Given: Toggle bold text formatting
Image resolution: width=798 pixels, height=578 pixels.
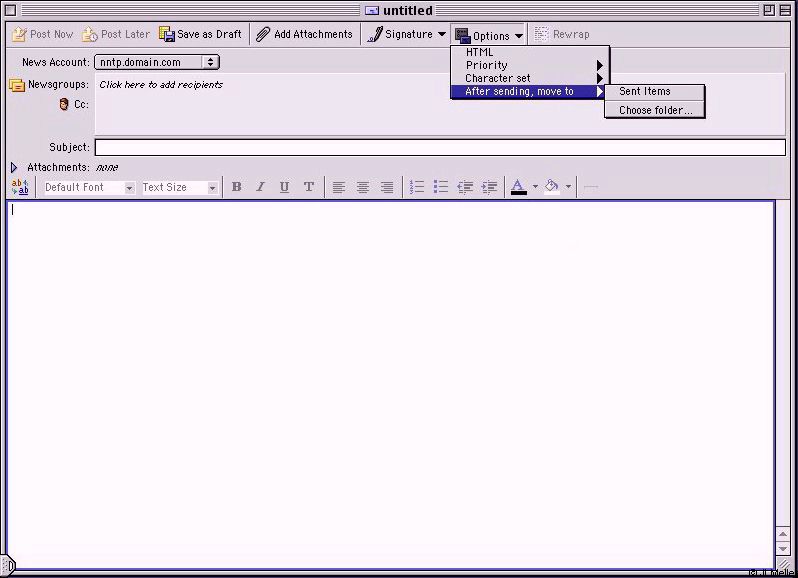Looking at the screenshot, I should click(x=237, y=187).
